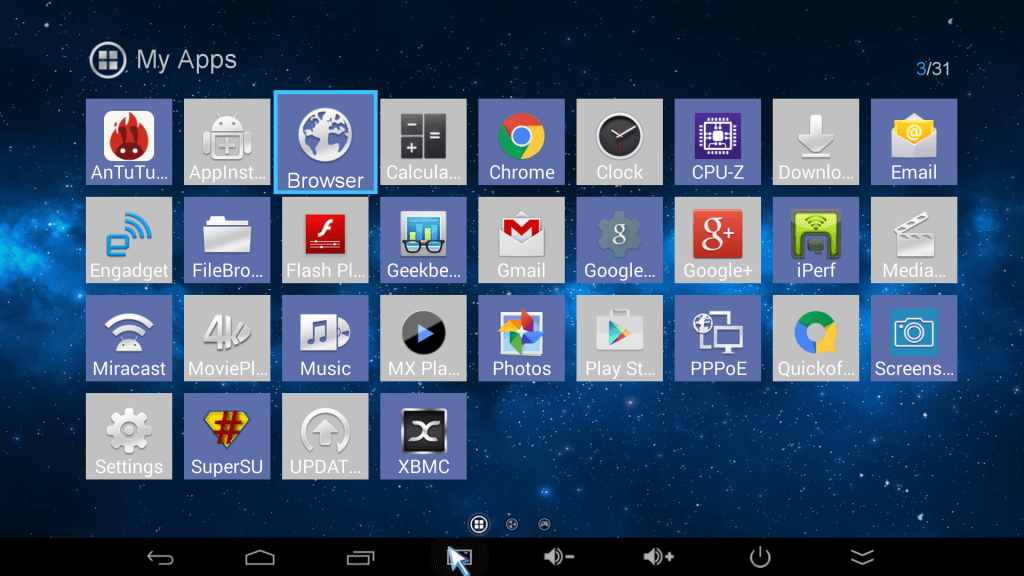Open the Email app
The height and width of the screenshot is (576, 1024).
pyautogui.click(x=914, y=142)
